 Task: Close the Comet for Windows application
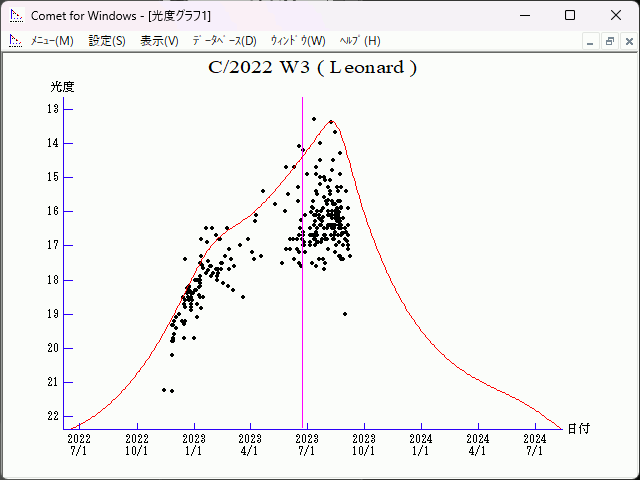[615, 15]
